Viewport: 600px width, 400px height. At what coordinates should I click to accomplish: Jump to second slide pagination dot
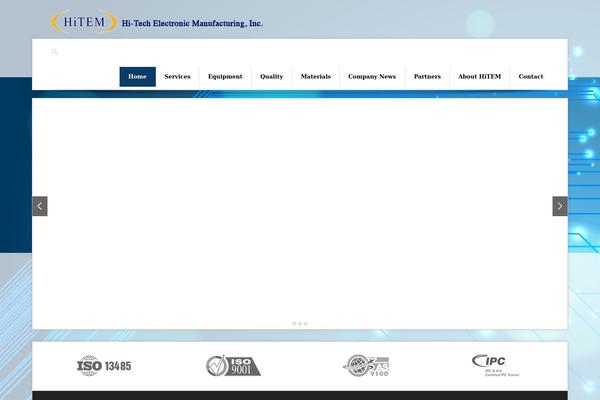pyautogui.click(x=300, y=324)
